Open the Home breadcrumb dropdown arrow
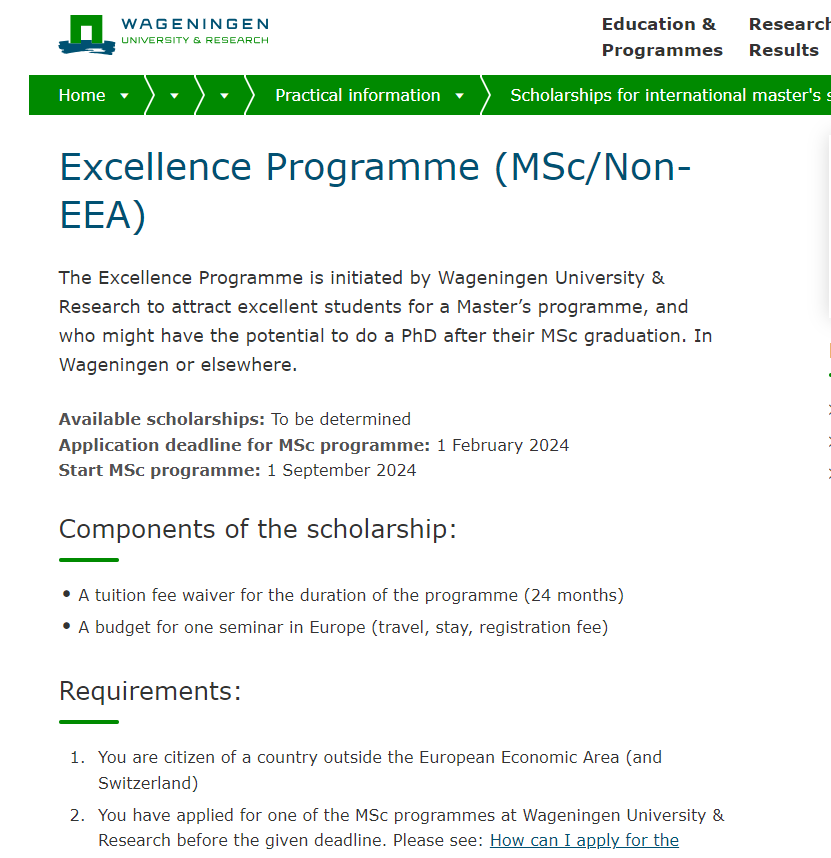 (x=124, y=95)
